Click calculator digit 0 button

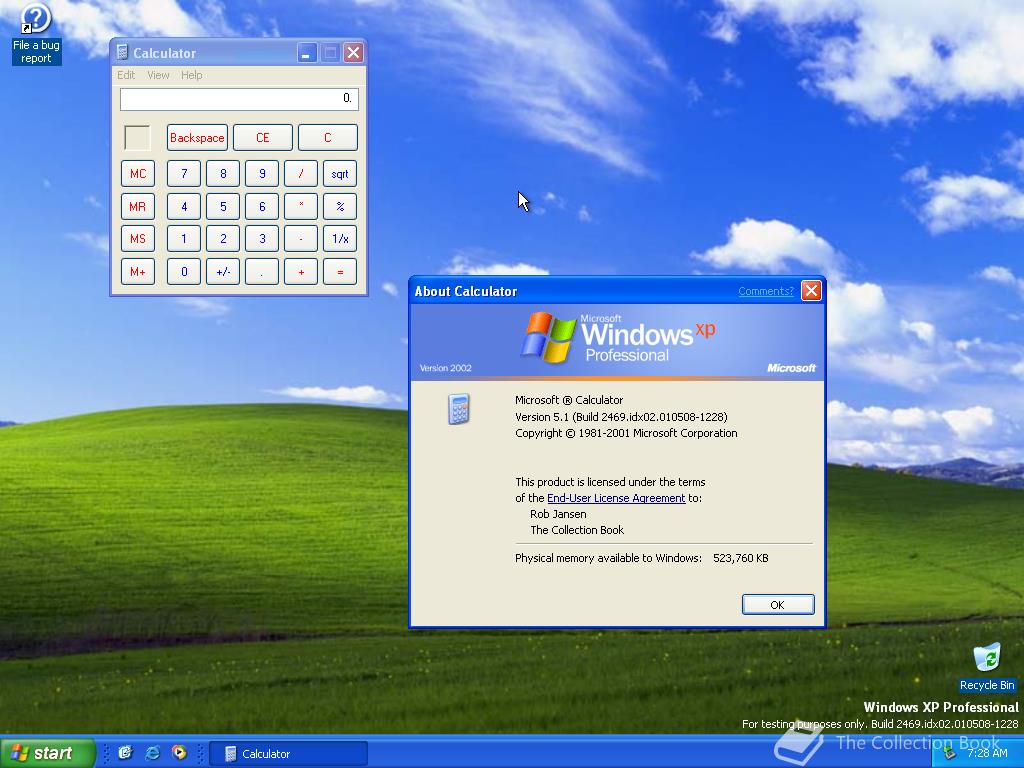pyautogui.click(x=184, y=272)
